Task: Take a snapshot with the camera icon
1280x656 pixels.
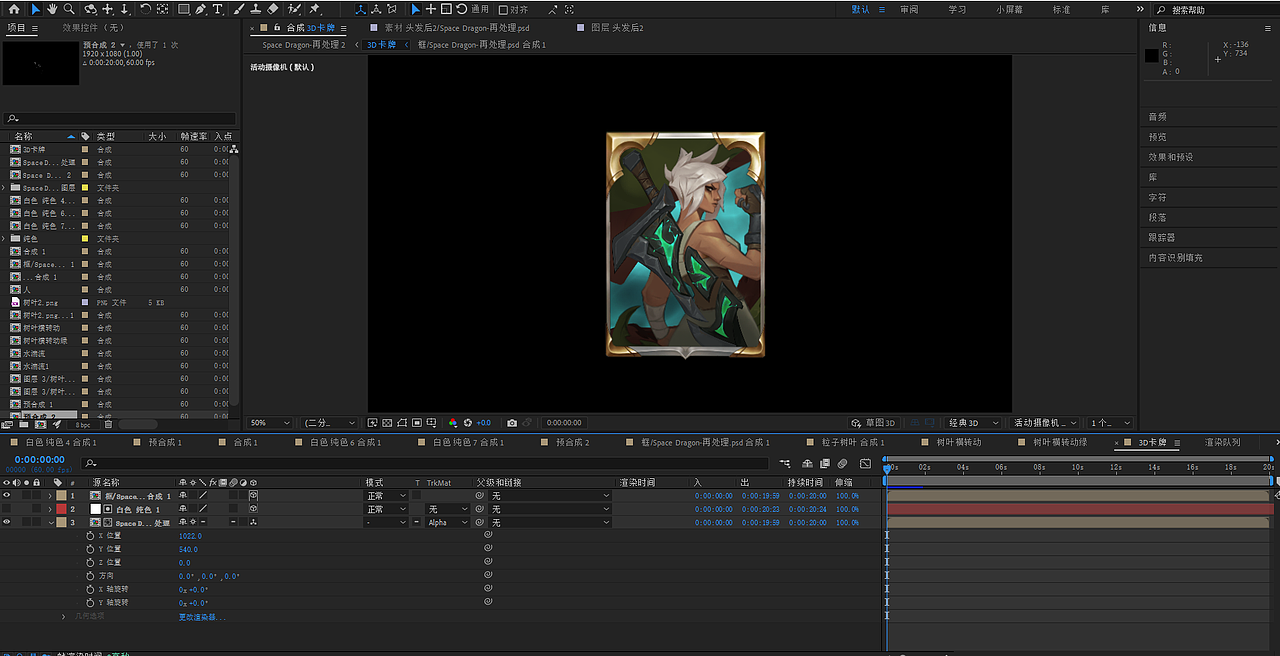Action: pos(512,423)
